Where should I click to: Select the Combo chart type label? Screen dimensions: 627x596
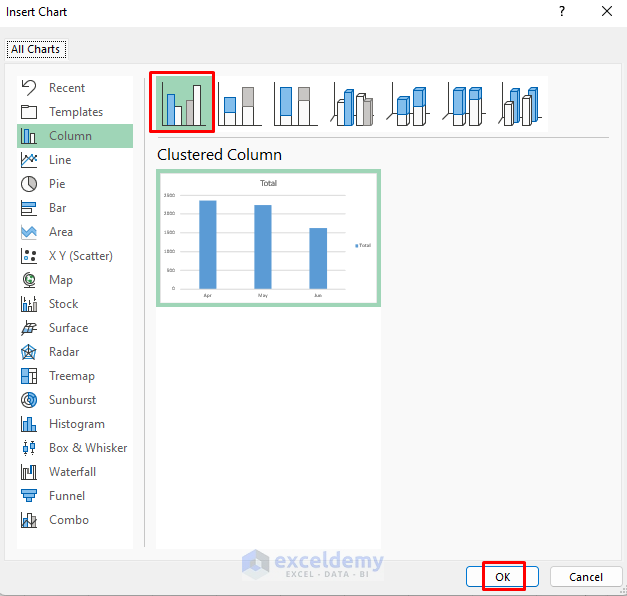(69, 520)
